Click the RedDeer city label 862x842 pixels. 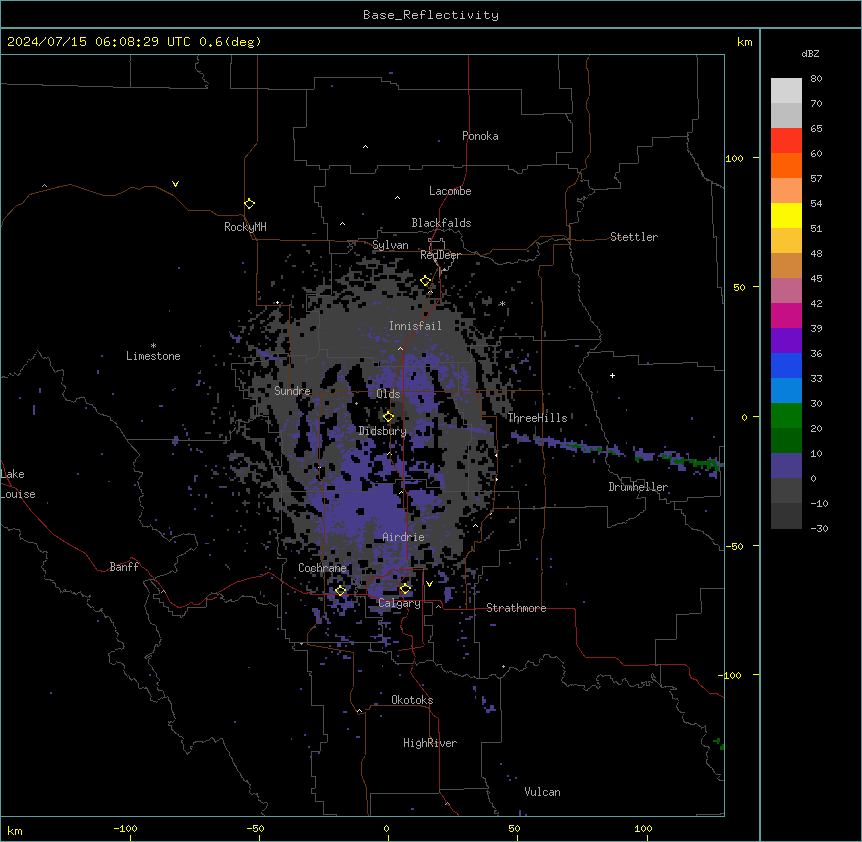(x=440, y=255)
